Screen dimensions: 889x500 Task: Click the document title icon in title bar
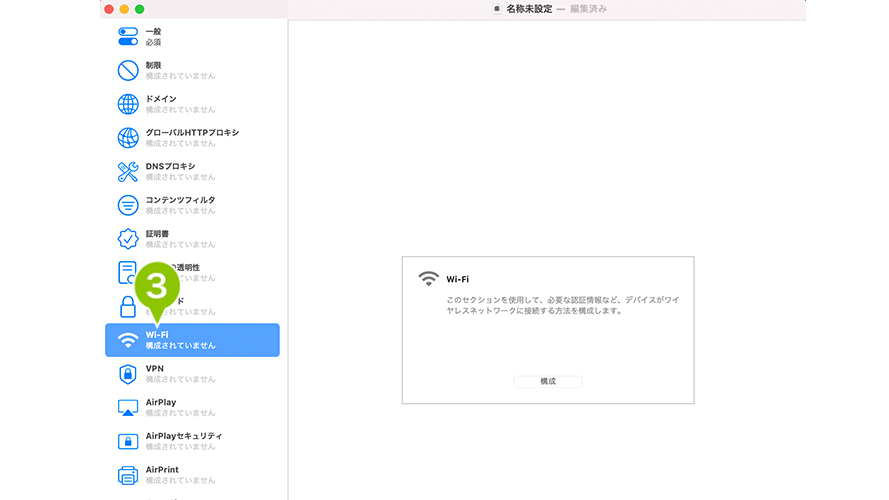(497, 9)
